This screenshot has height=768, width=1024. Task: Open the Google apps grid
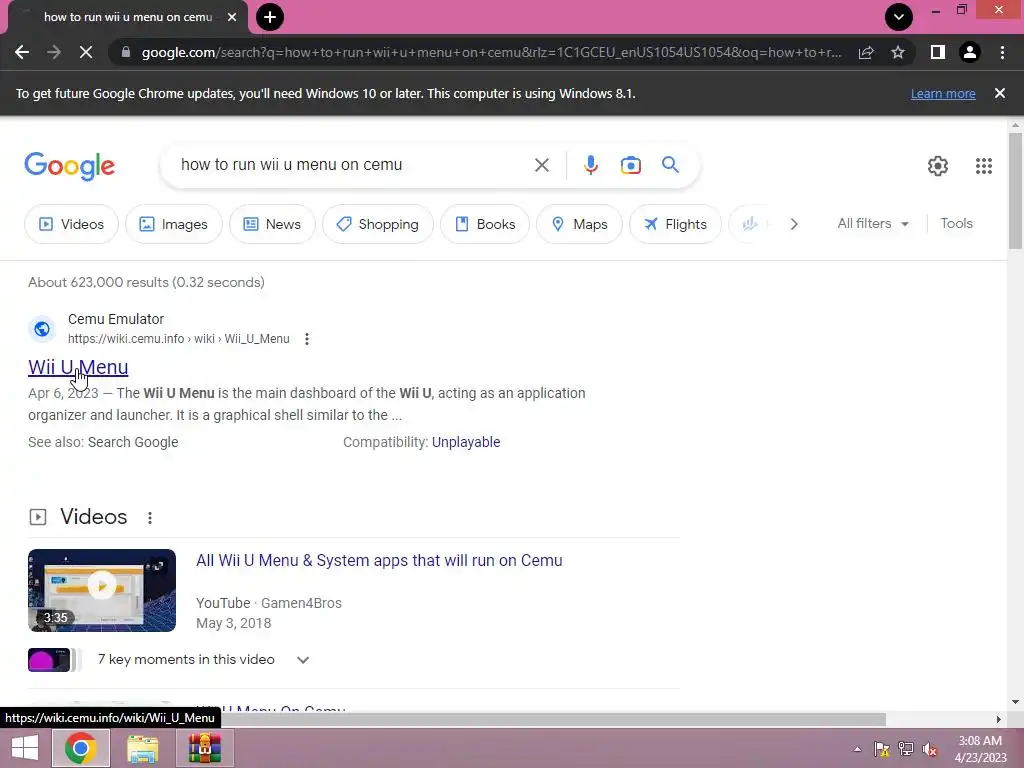tap(984, 166)
